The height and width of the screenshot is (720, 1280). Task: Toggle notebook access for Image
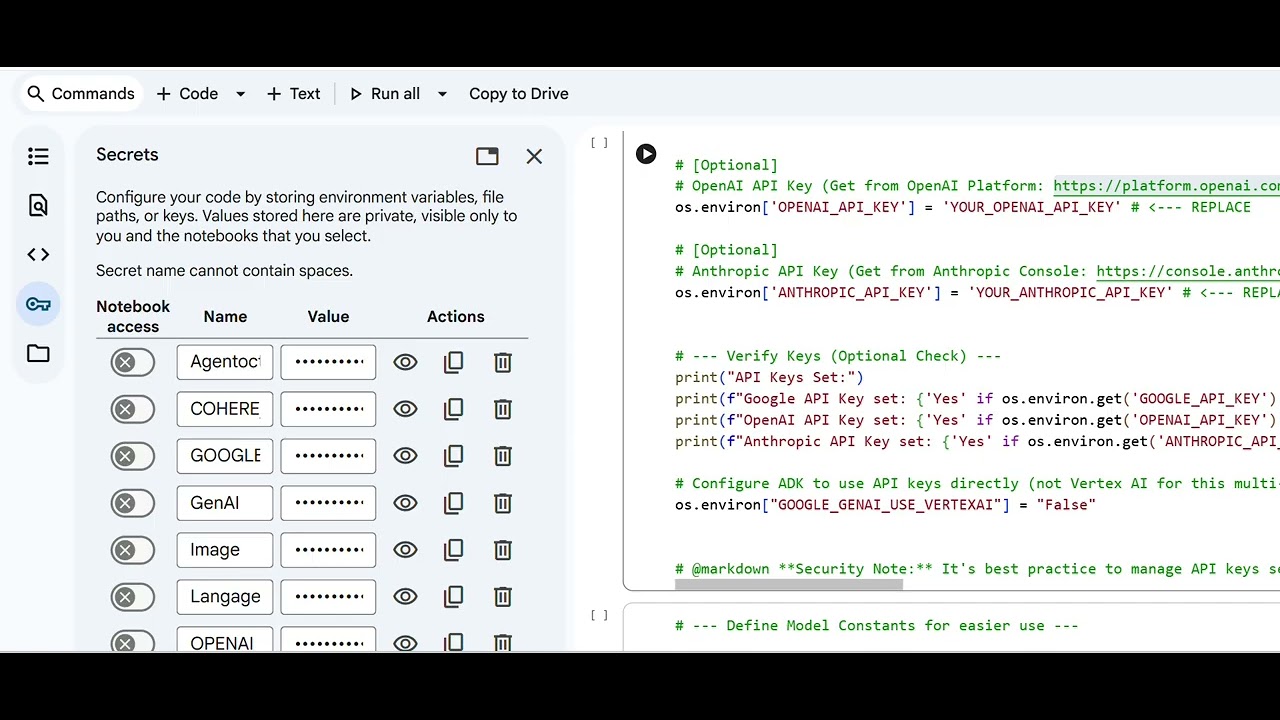(x=133, y=550)
